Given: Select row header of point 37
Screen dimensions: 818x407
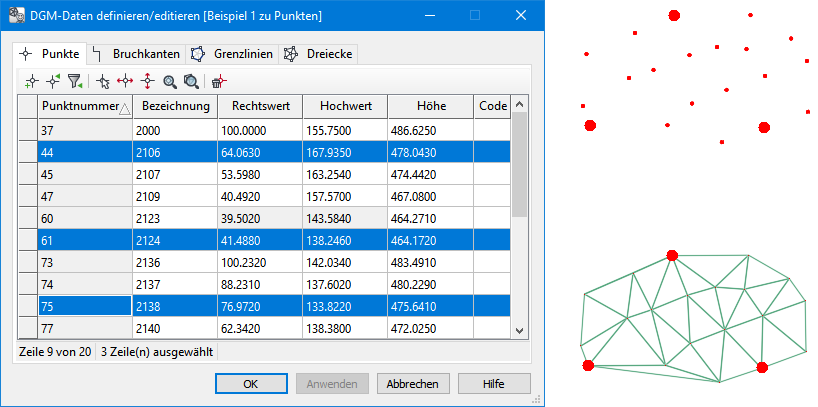Looking at the screenshot, I should pos(28,131).
